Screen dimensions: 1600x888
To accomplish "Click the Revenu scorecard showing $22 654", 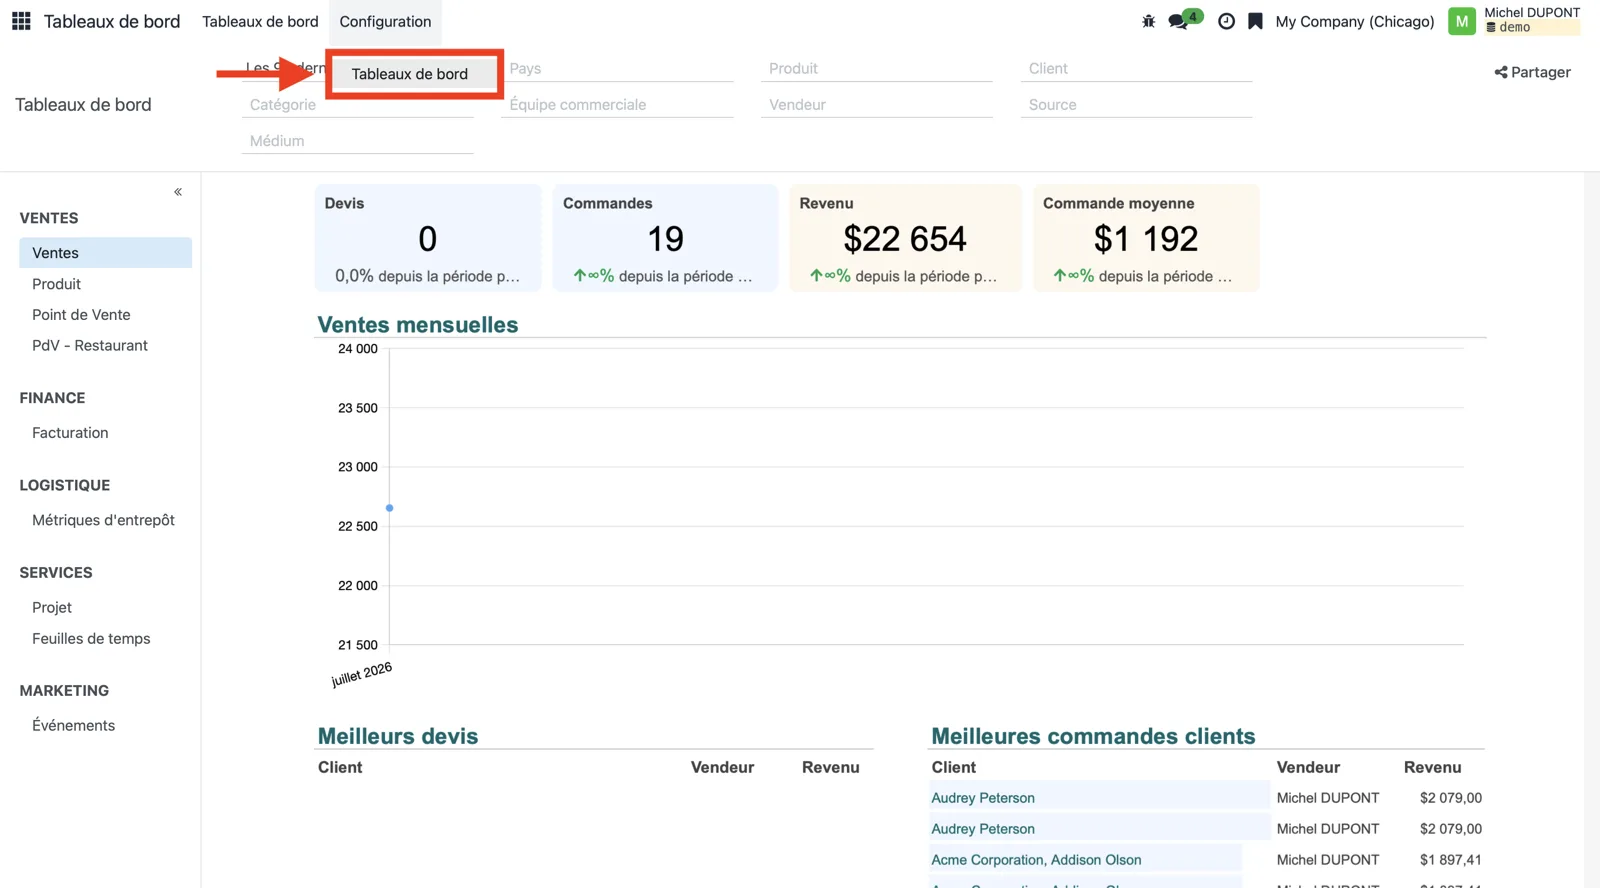I will click(905, 238).
